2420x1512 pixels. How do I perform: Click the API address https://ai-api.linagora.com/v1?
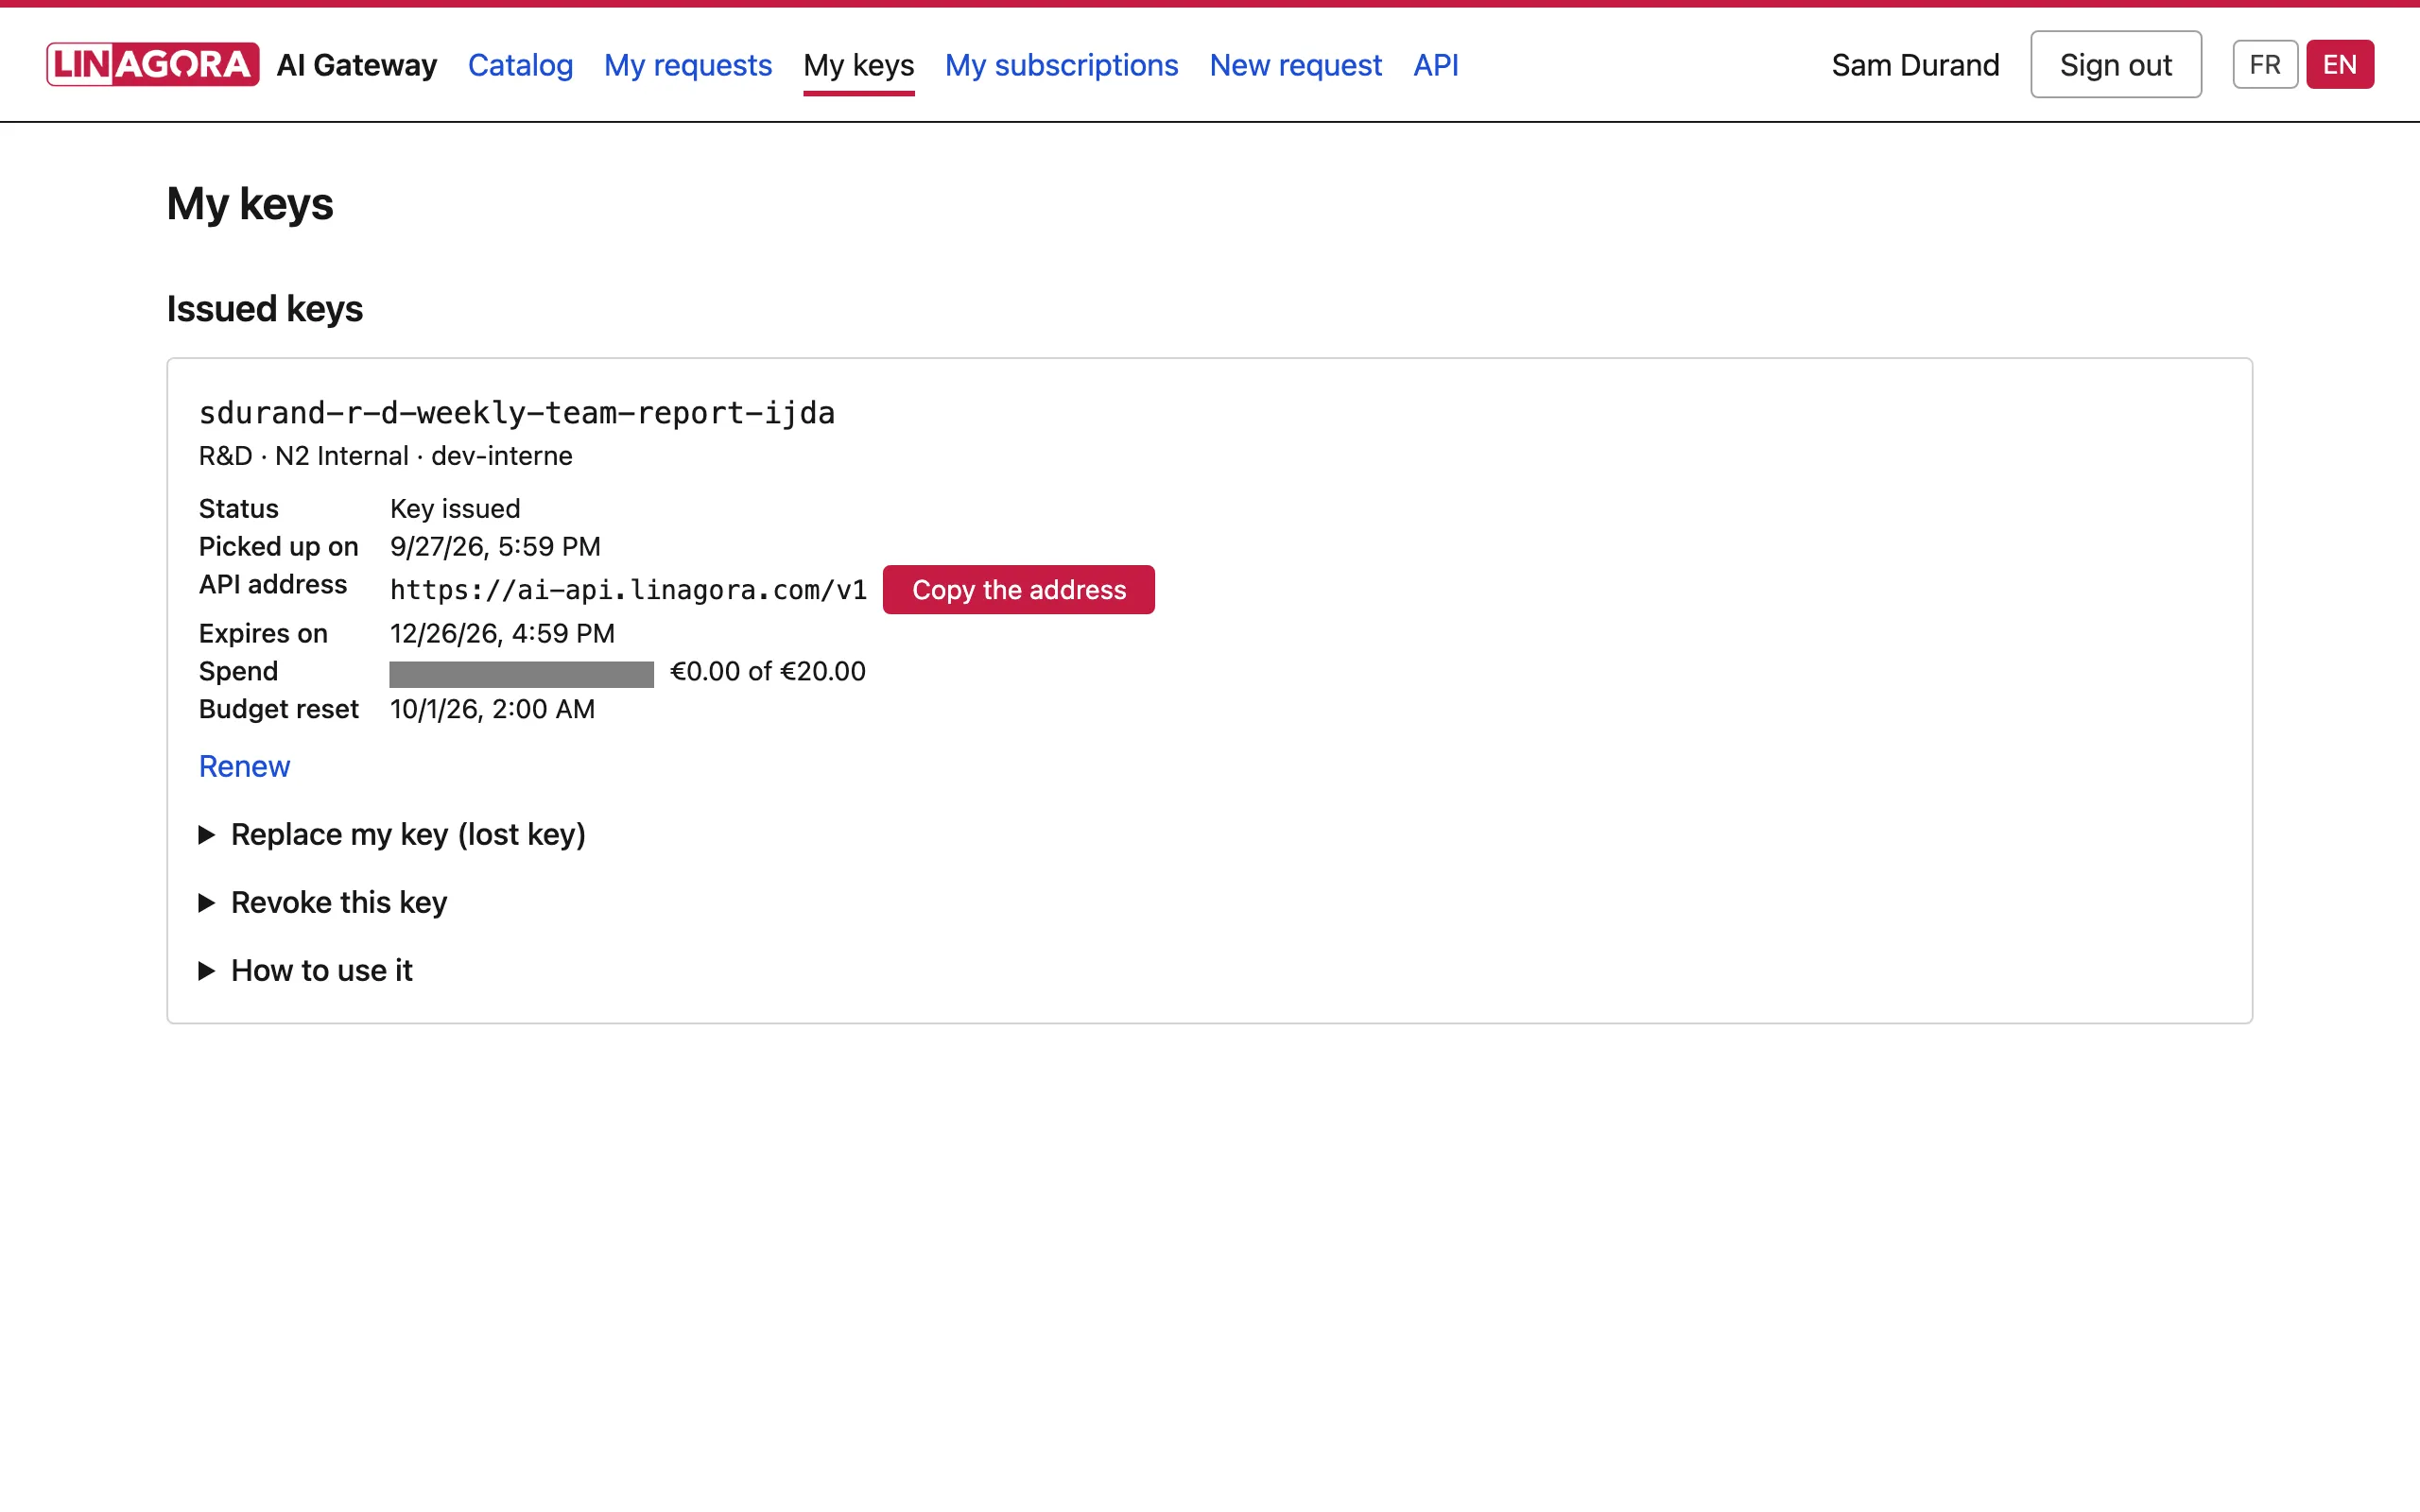[x=628, y=589]
